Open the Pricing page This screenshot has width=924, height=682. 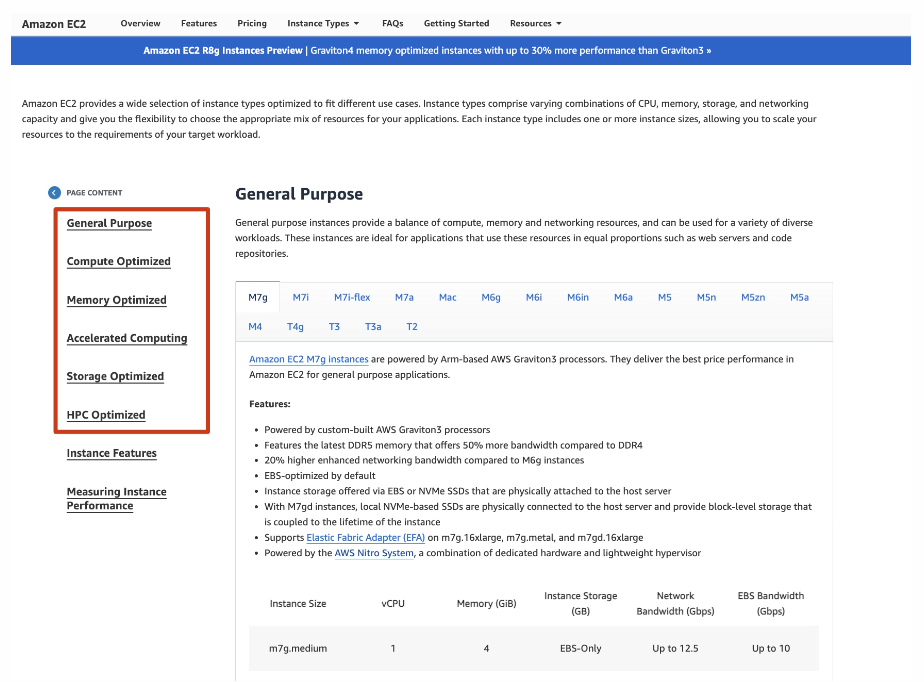pos(251,23)
